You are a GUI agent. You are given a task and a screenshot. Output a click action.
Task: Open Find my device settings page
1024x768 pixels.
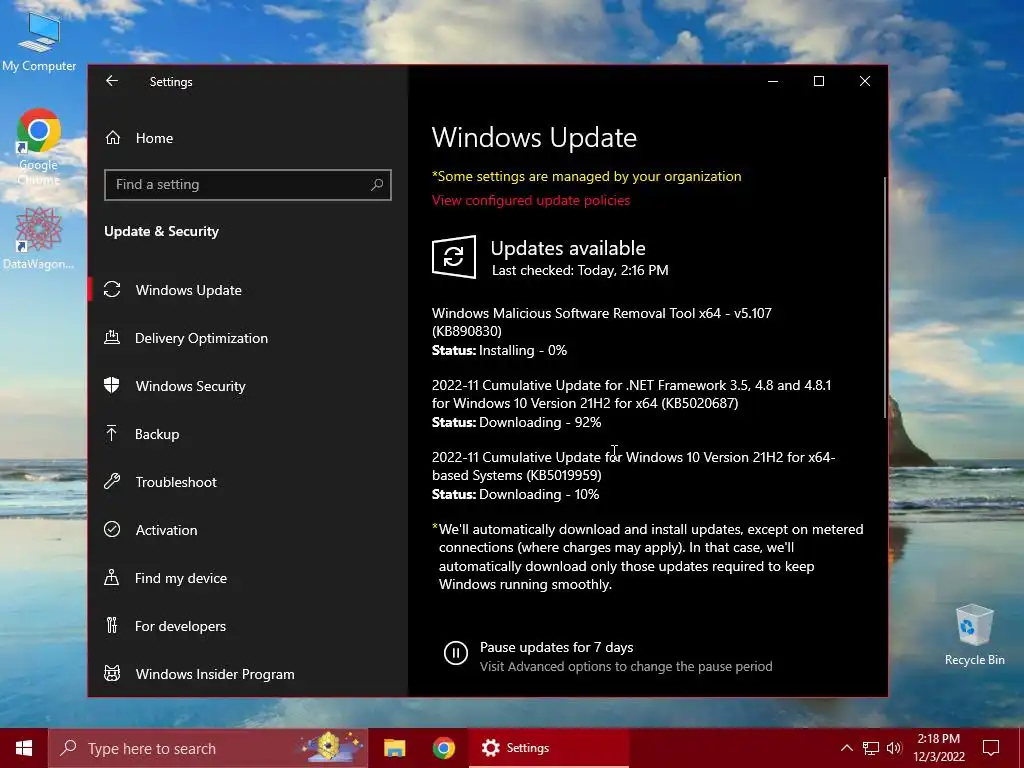(248, 577)
